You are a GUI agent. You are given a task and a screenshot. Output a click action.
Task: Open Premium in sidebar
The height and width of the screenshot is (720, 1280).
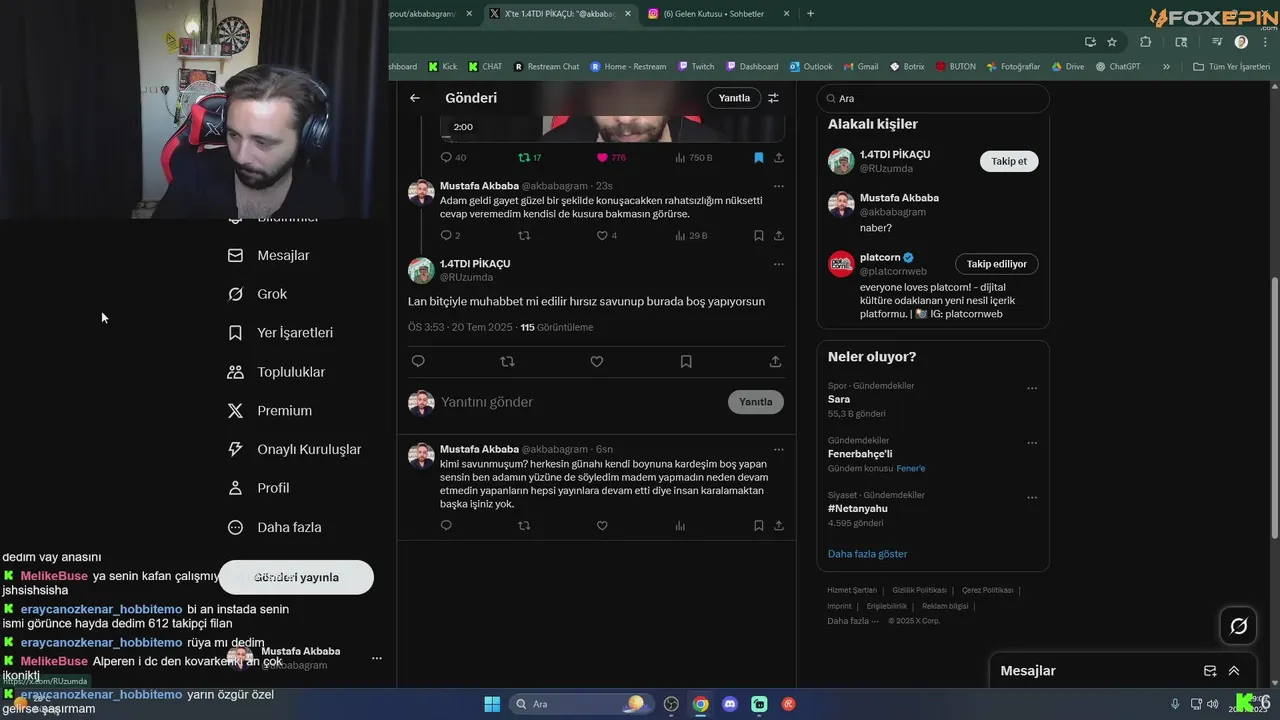point(269,411)
